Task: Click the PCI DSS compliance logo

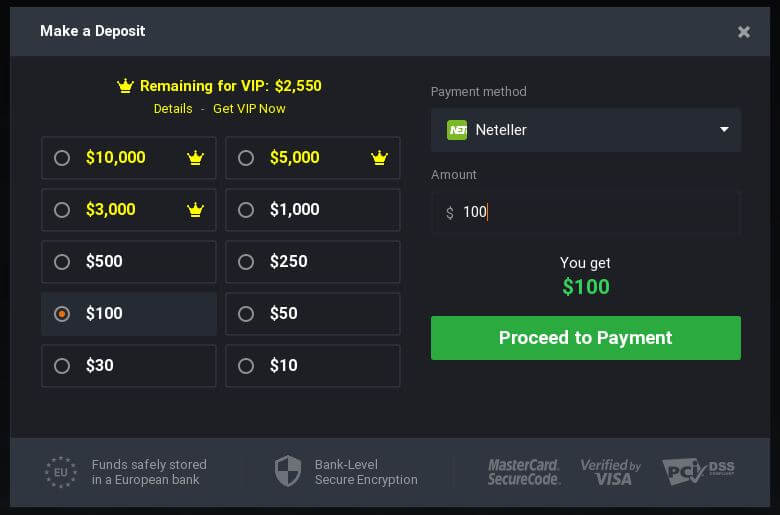Action: point(698,471)
